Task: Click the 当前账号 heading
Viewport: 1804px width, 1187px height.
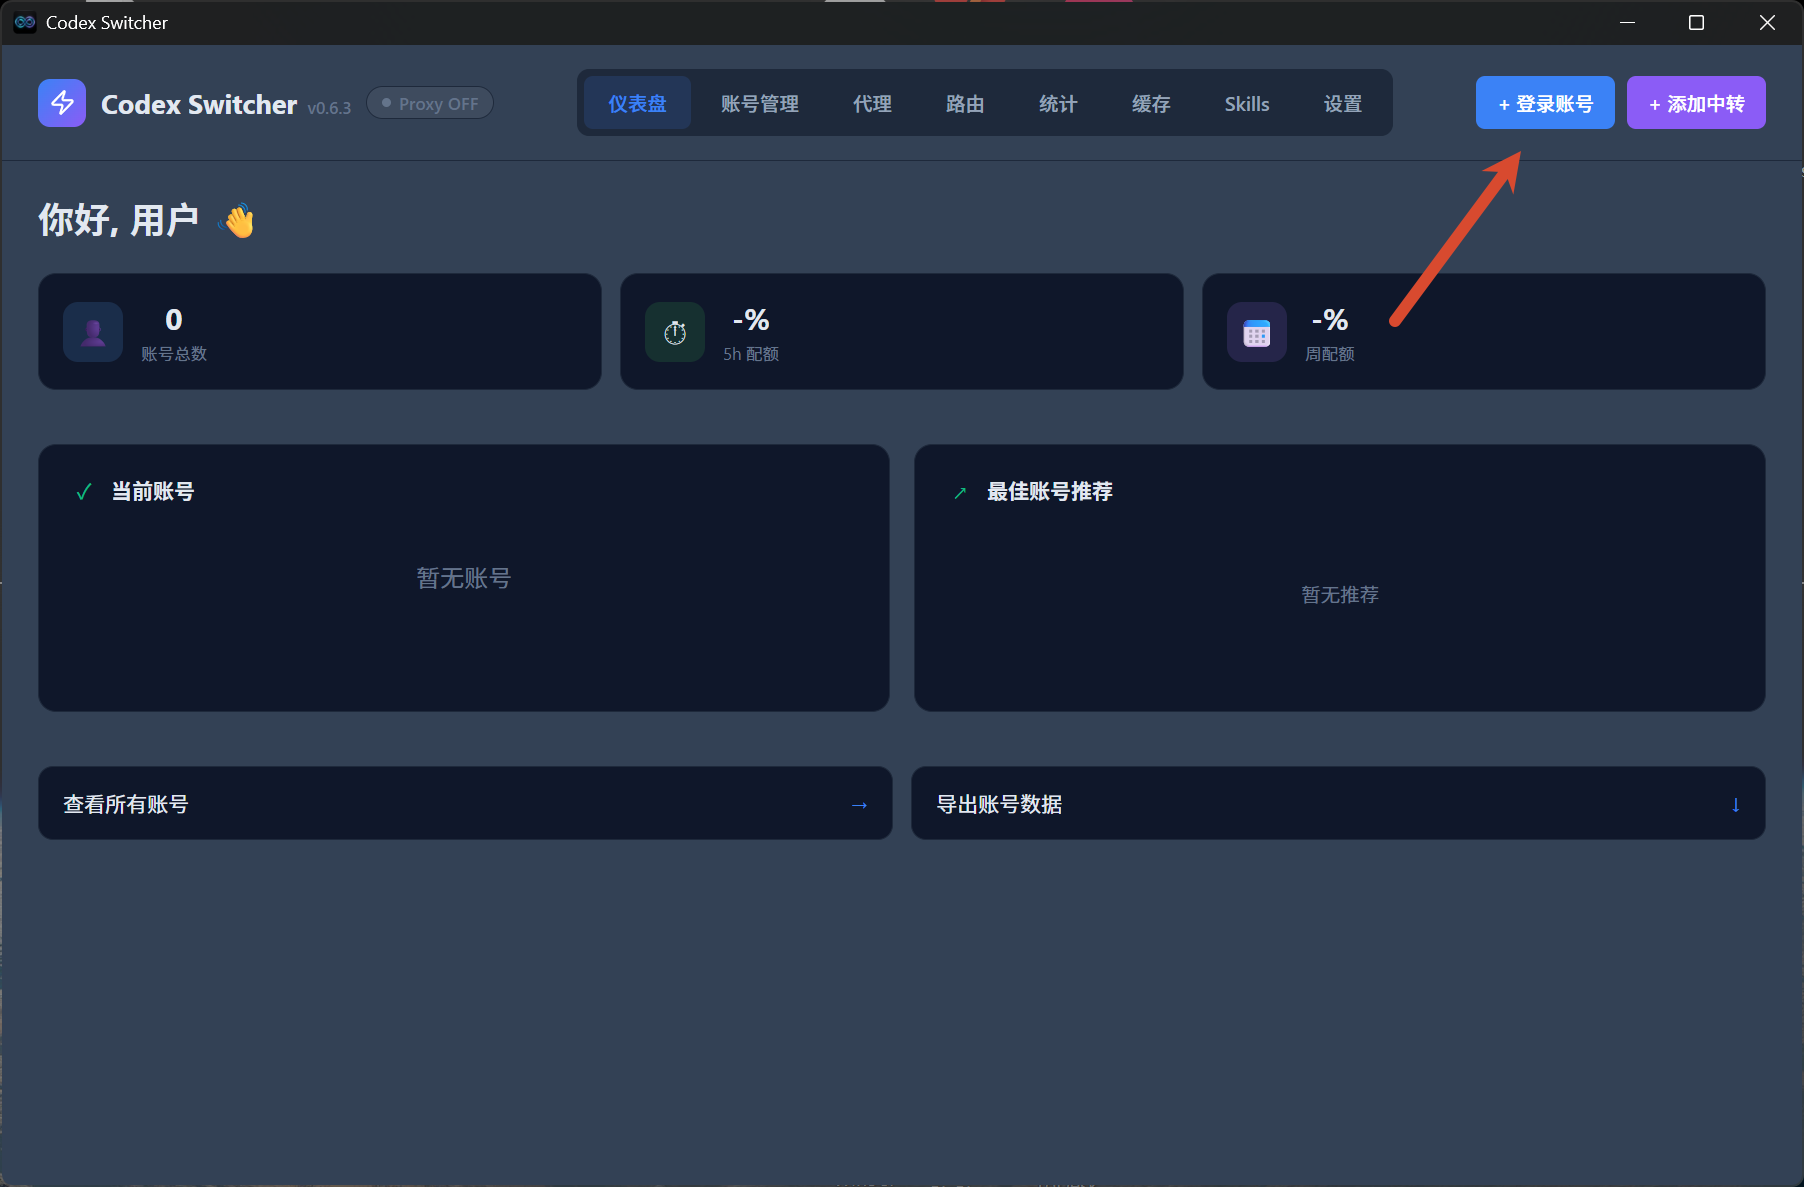Action: point(153,491)
